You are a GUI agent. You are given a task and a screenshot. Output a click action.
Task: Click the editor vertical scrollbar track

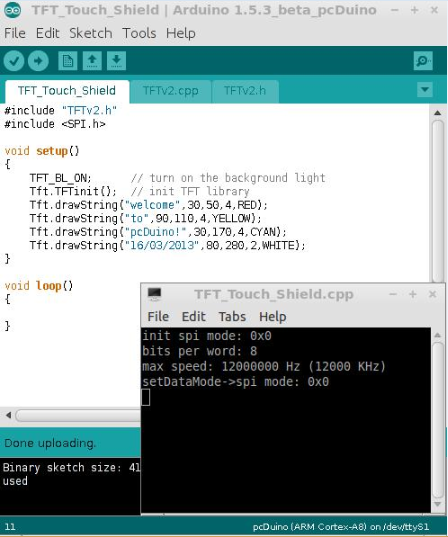point(438,200)
